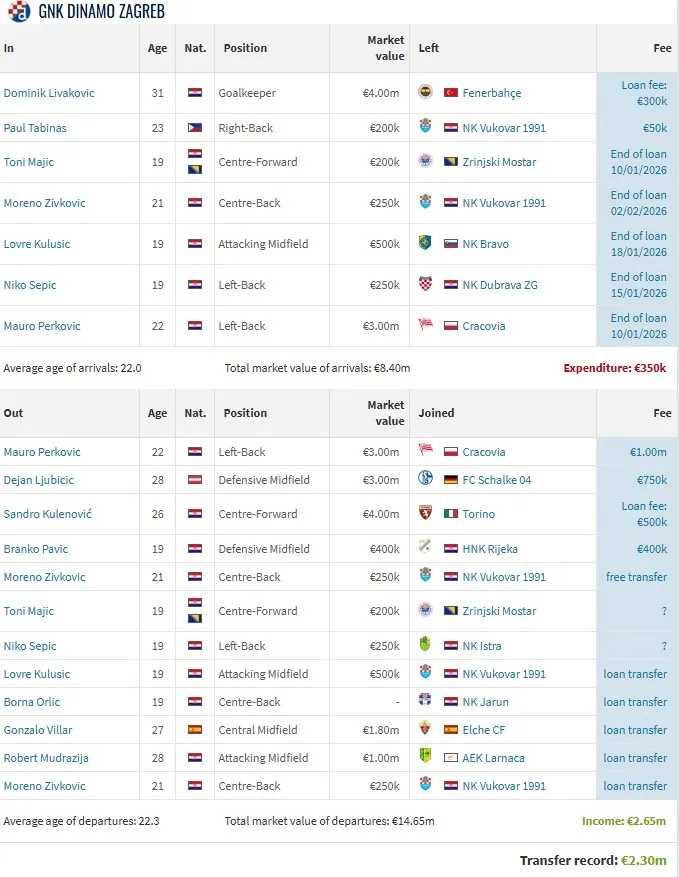Click the FC Schalke 04 crest

pyautogui.click(x=425, y=480)
